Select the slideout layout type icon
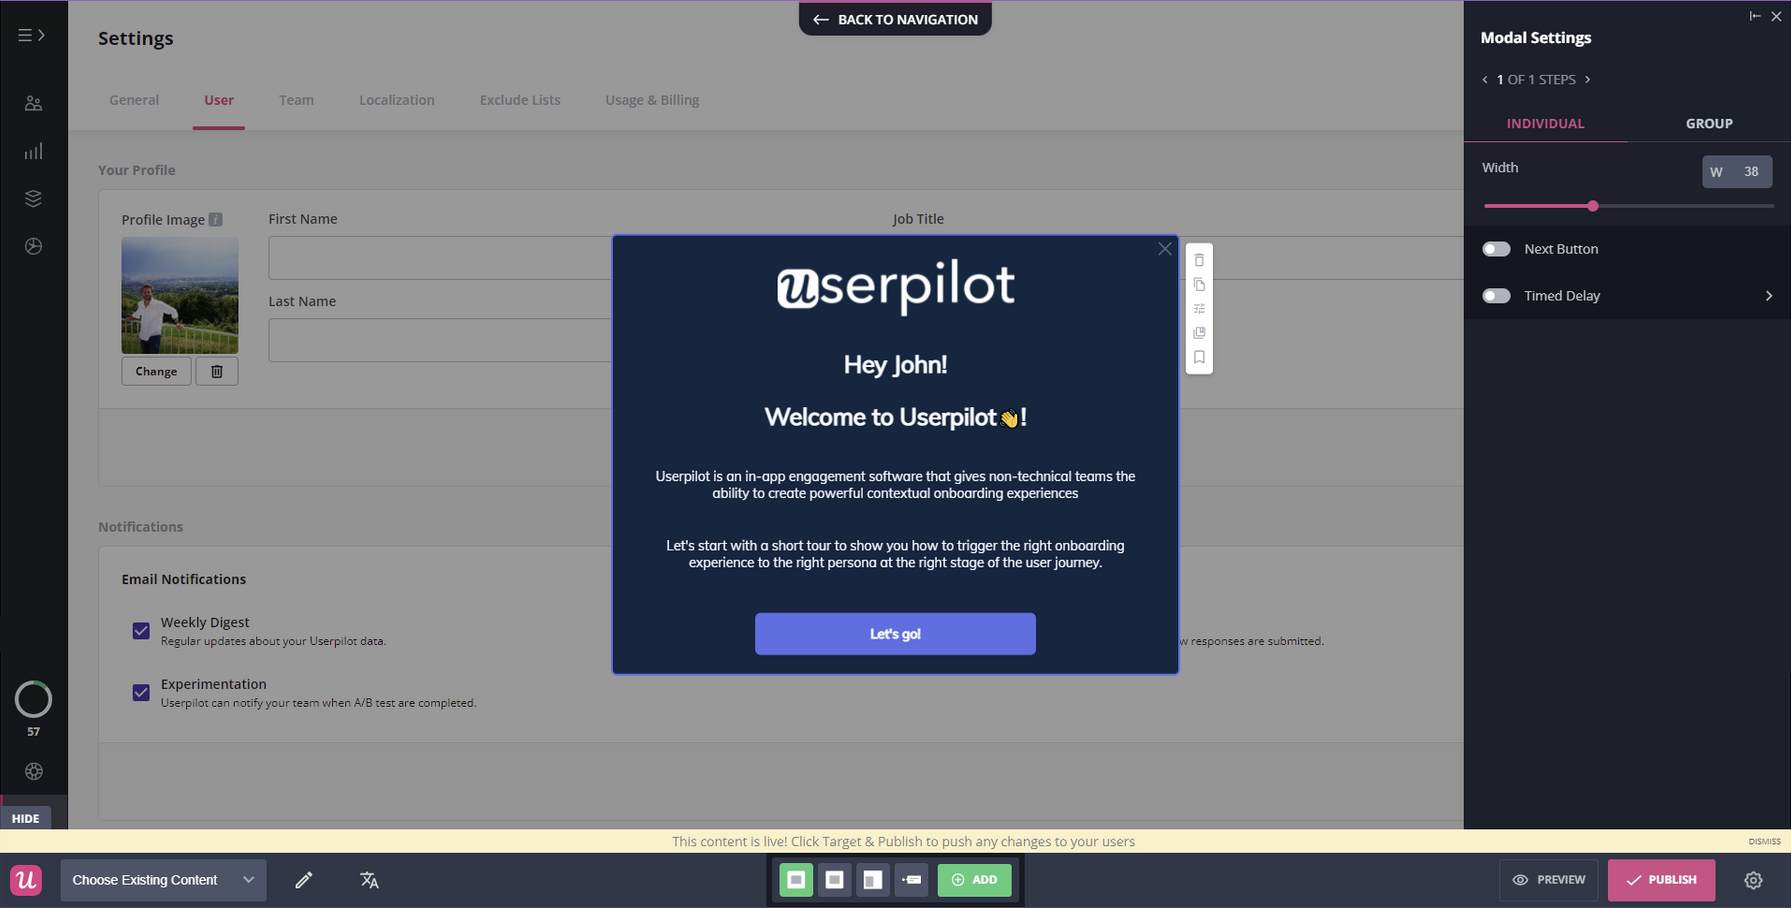 coord(834,880)
